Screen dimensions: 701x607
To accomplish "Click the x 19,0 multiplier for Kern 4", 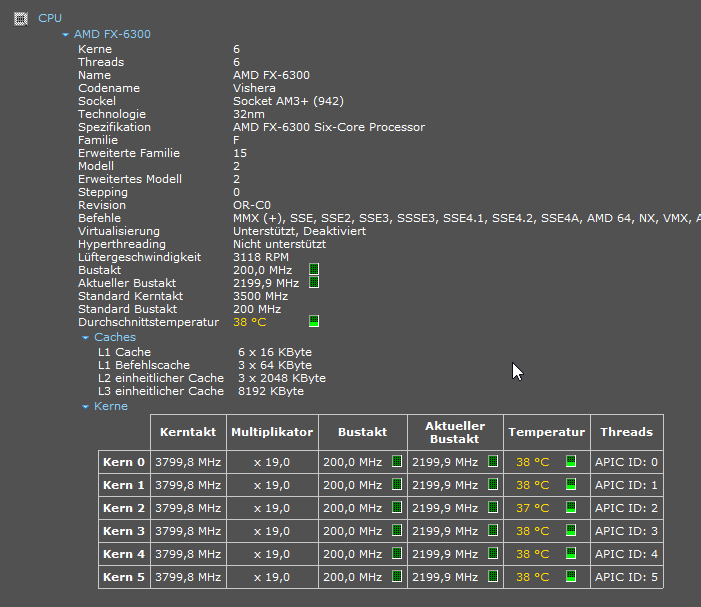I will click(x=272, y=554).
